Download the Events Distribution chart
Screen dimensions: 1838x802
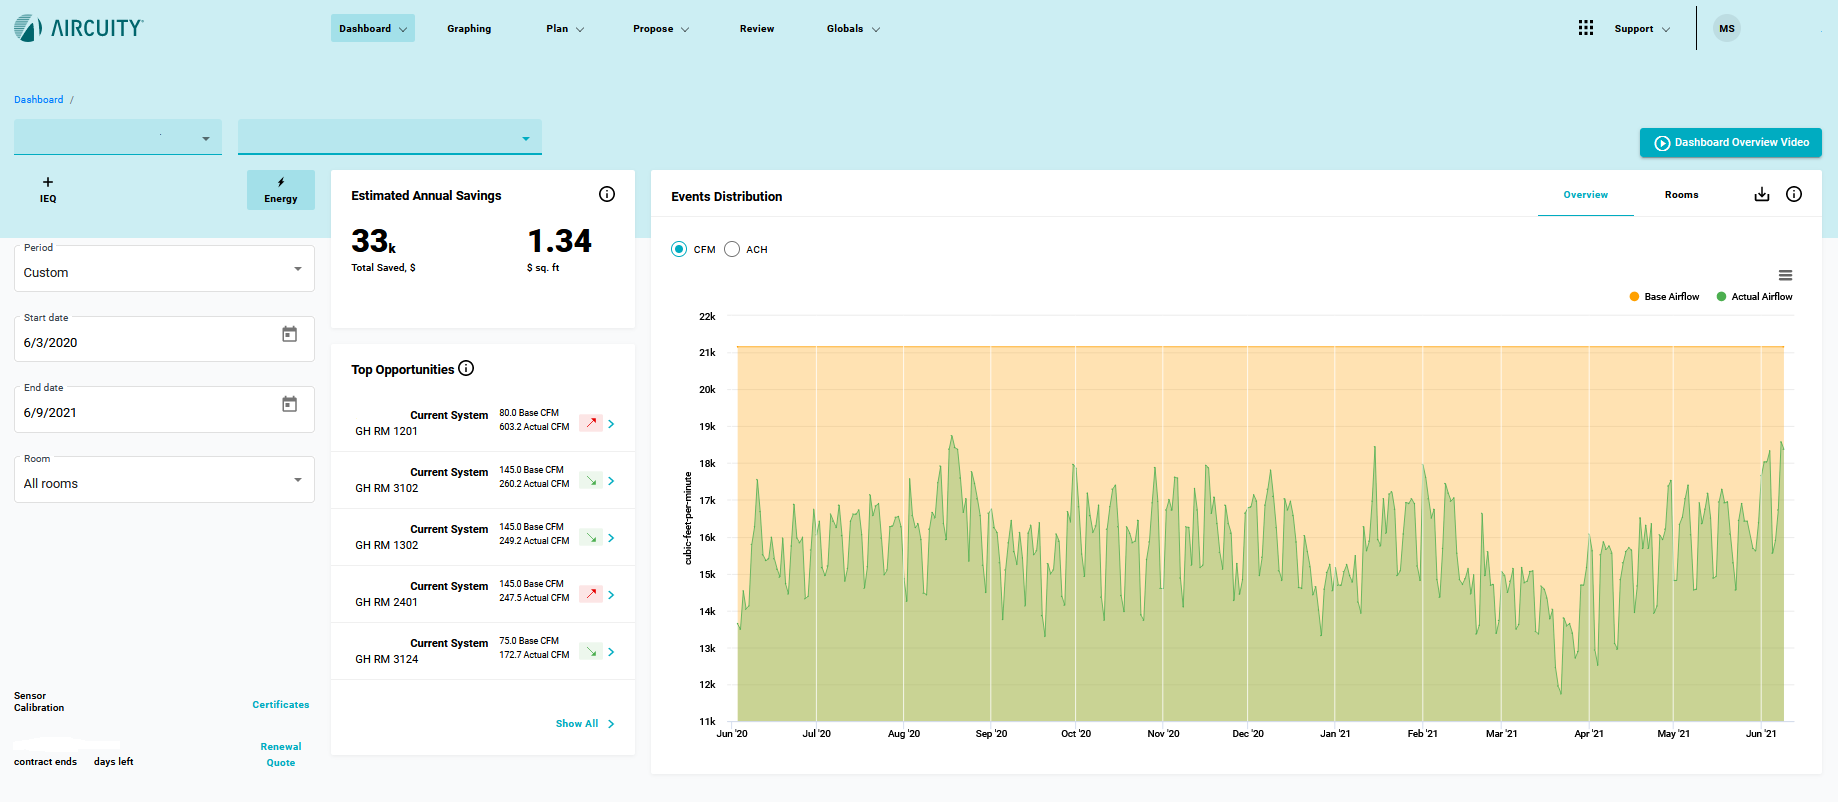point(1762,194)
